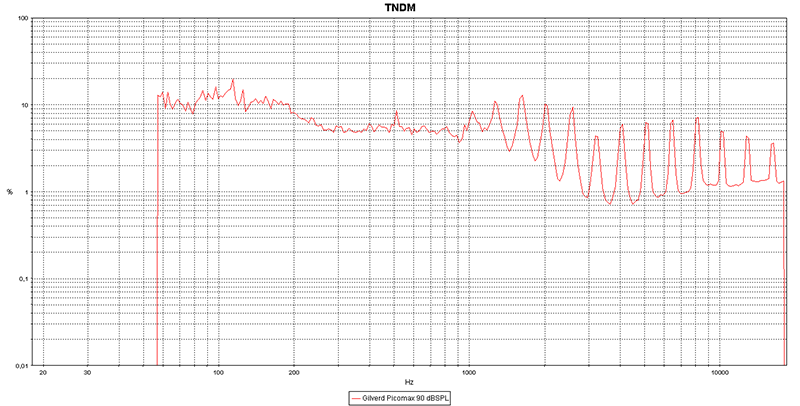Click the x-axis tick label "20"
800x406 pixels.
tap(43, 372)
